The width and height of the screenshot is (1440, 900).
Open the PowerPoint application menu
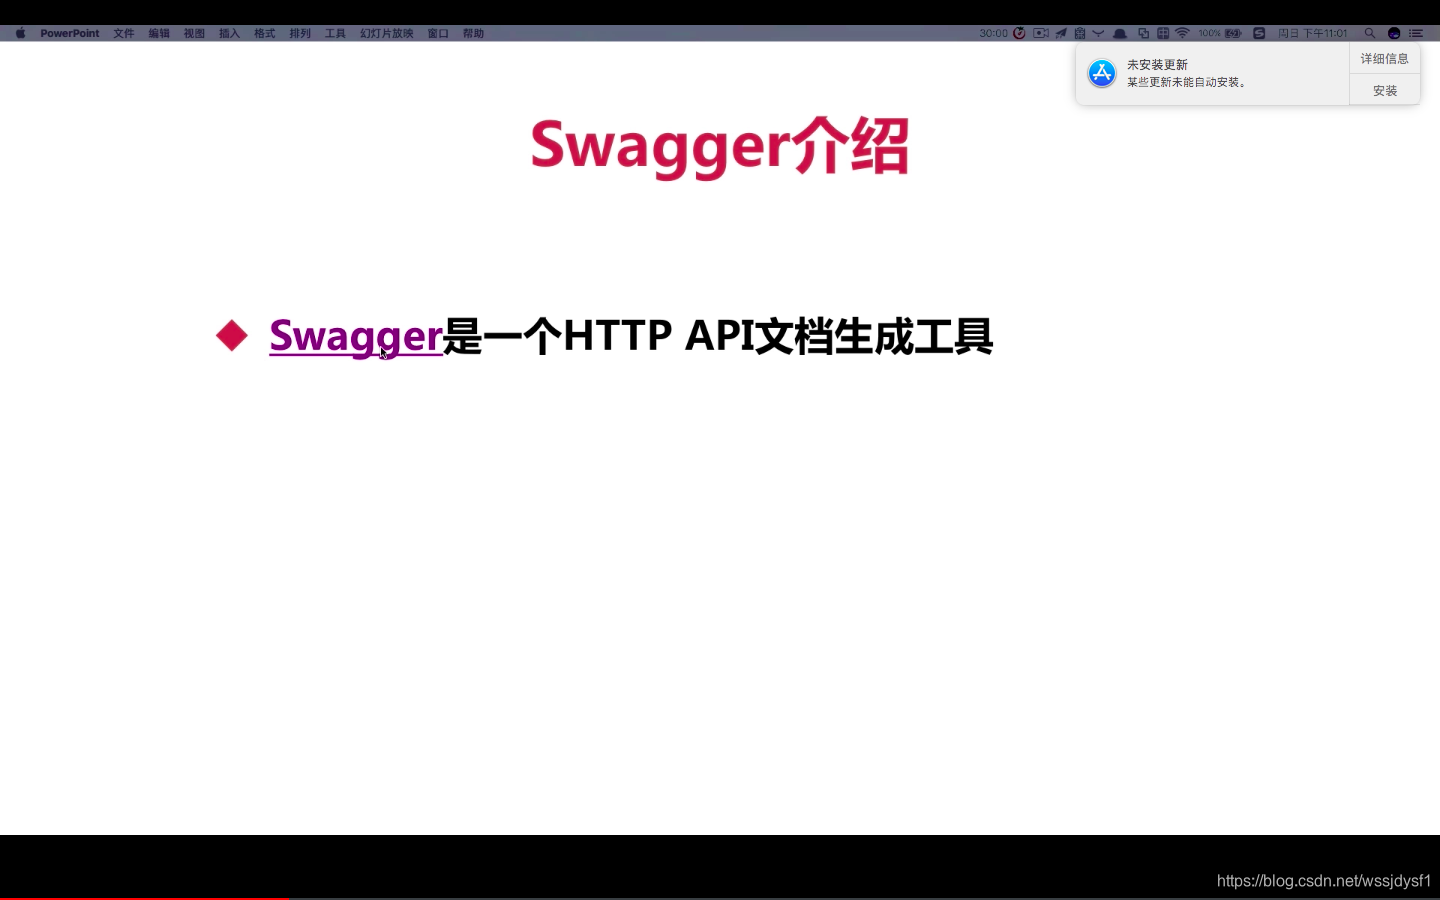pos(70,33)
